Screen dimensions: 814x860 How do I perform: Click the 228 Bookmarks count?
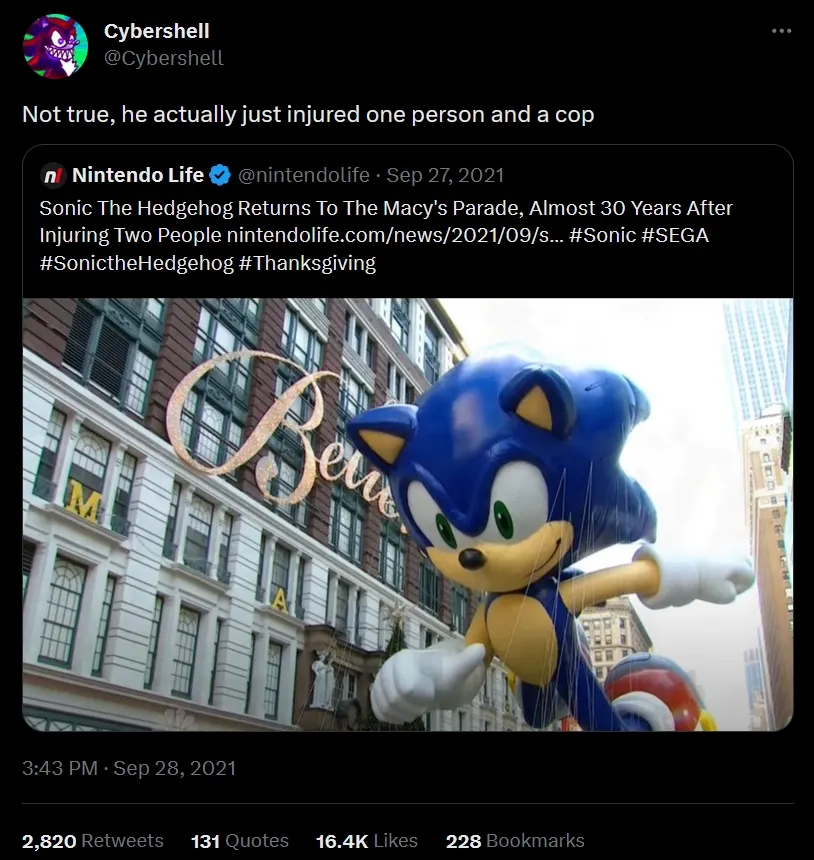coord(515,840)
